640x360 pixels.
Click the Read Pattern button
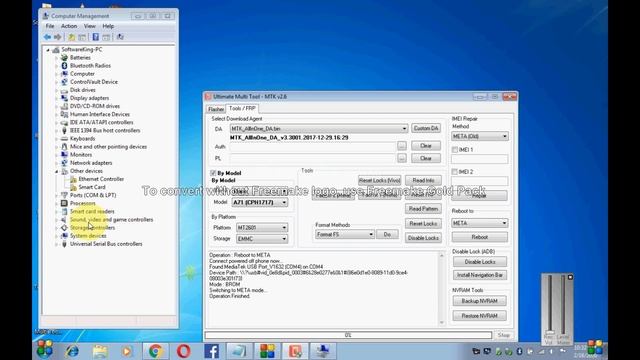point(423,209)
